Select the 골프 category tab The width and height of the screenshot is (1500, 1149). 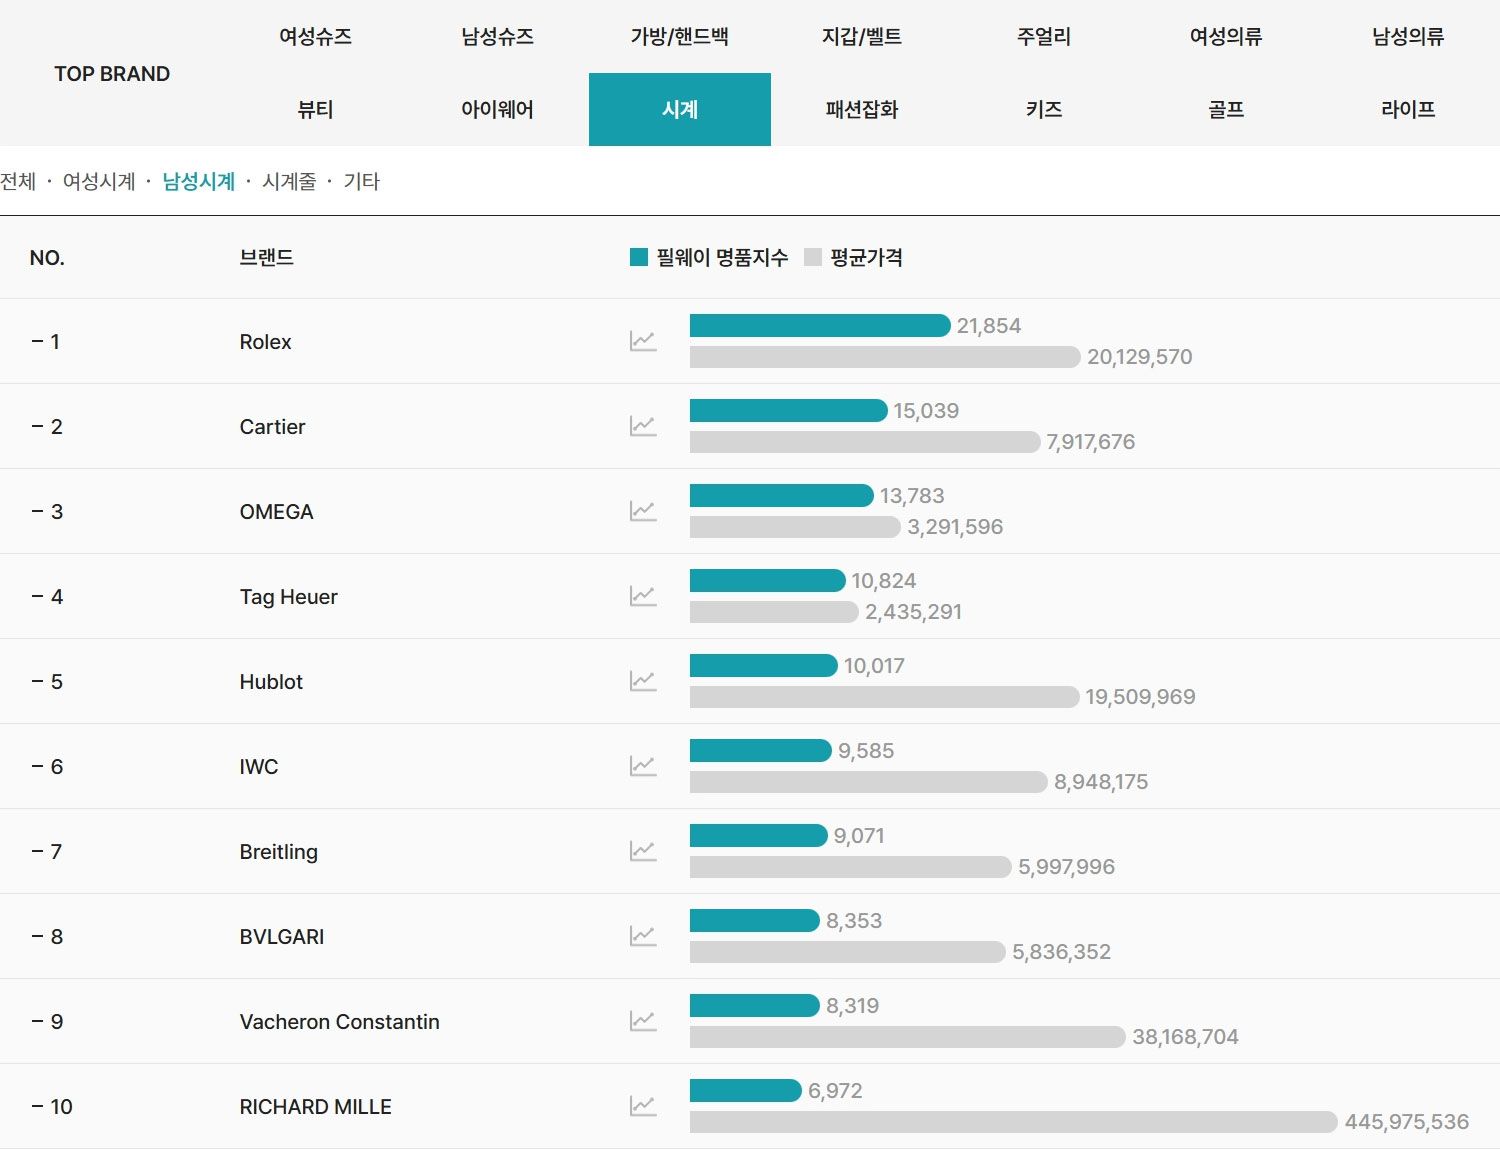coord(1226,110)
